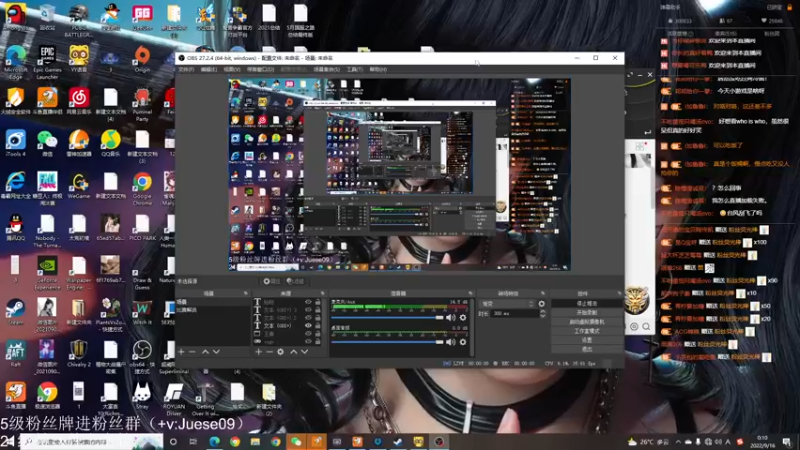Toggle visibility of 文本 (GDI+) 3 source

click(308, 310)
